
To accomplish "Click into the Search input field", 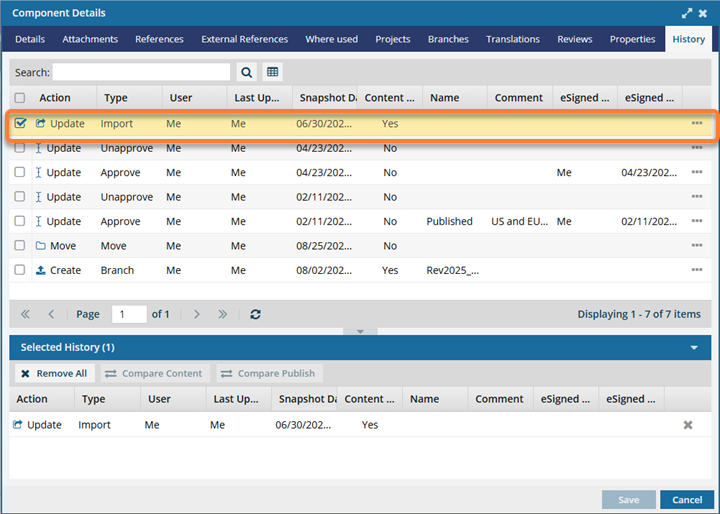I will [141, 72].
